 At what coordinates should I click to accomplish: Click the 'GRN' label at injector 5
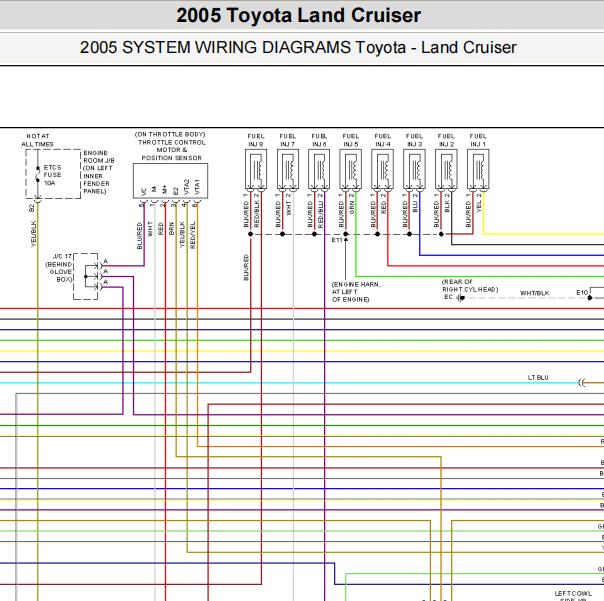[351, 208]
